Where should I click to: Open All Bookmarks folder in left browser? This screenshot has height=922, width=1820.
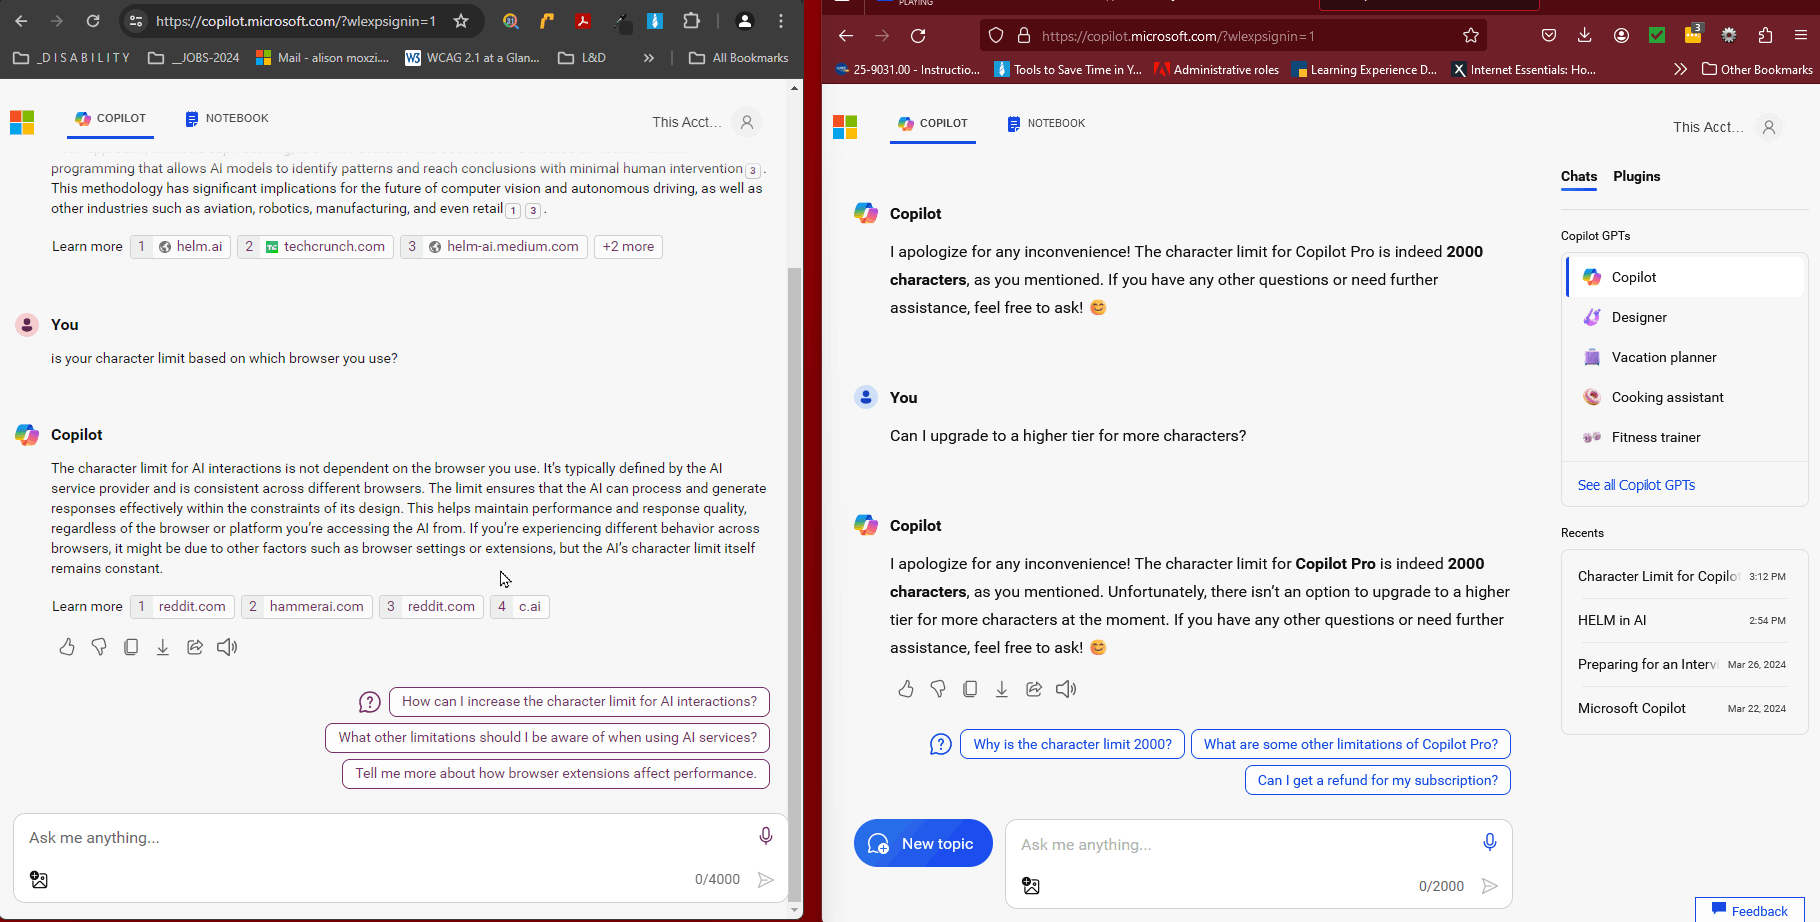(x=739, y=58)
